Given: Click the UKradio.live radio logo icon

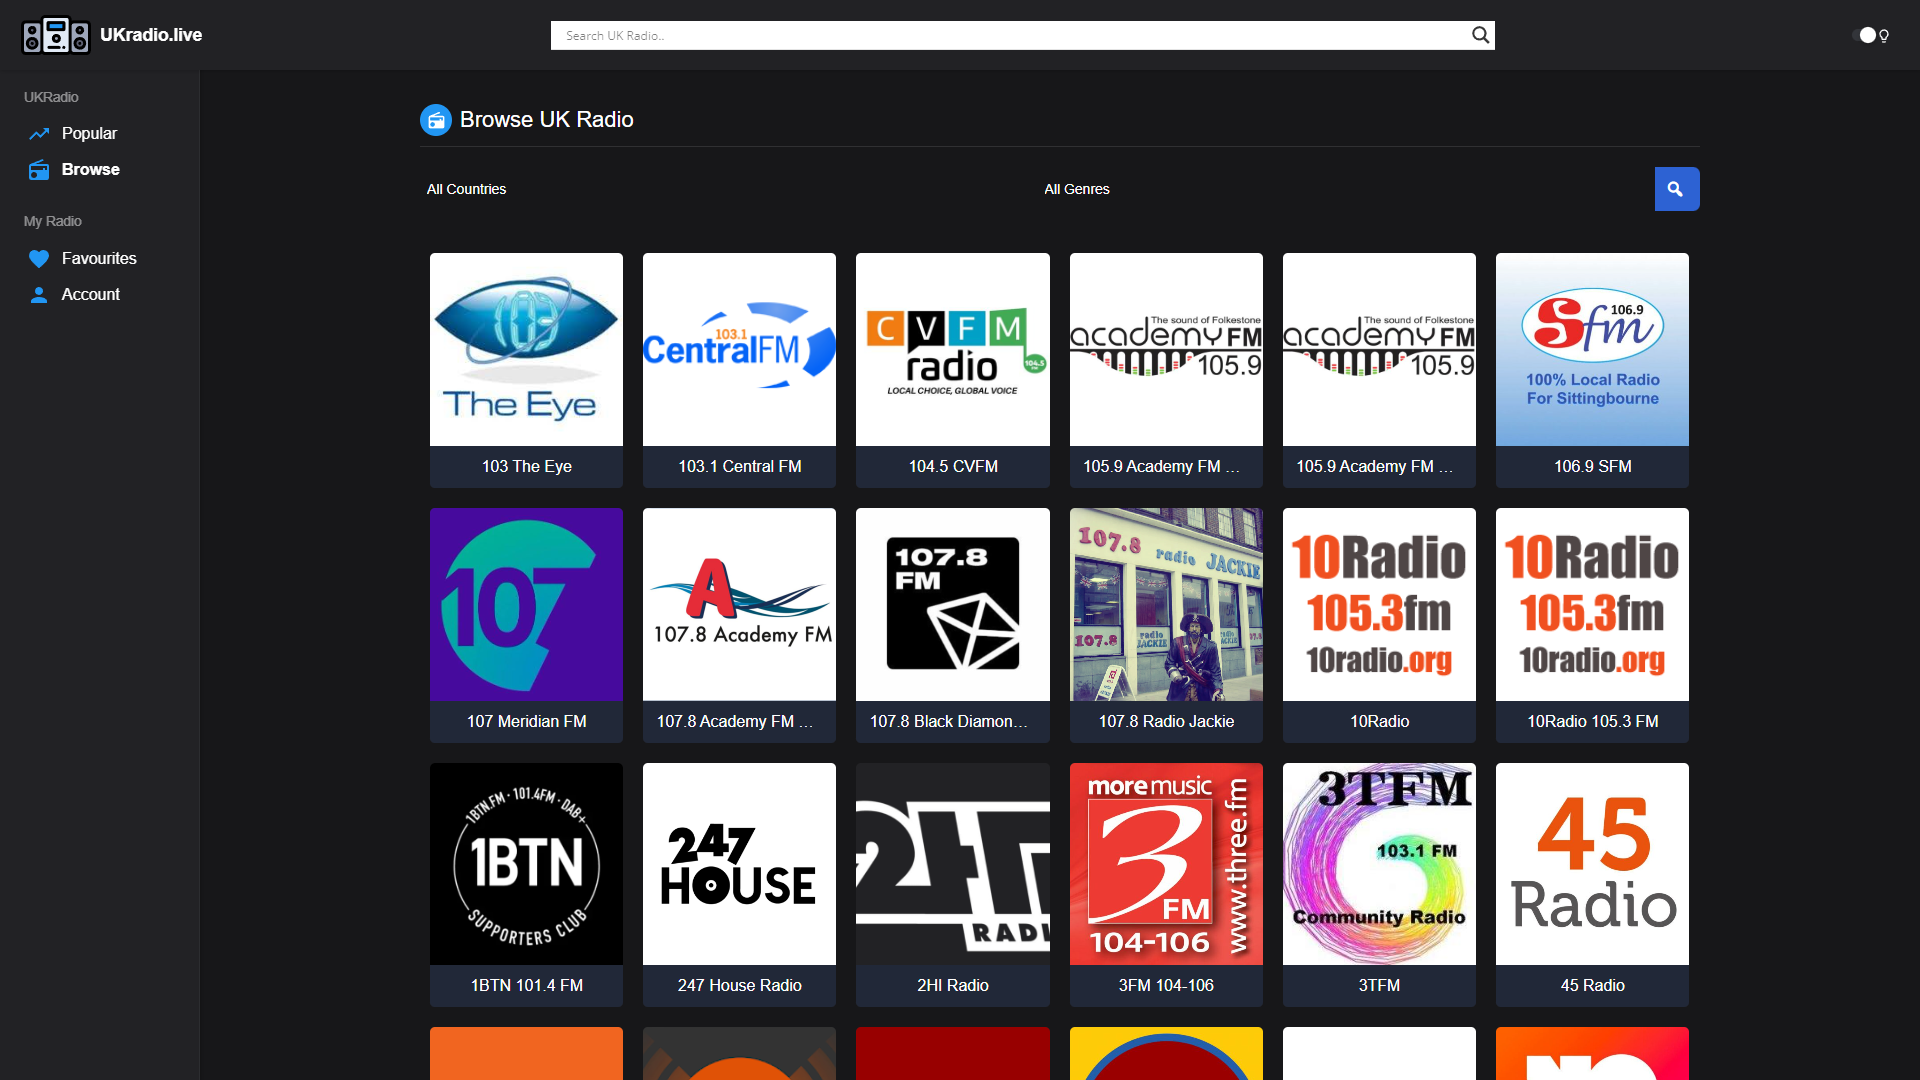Looking at the screenshot, I should coord(55,35).
